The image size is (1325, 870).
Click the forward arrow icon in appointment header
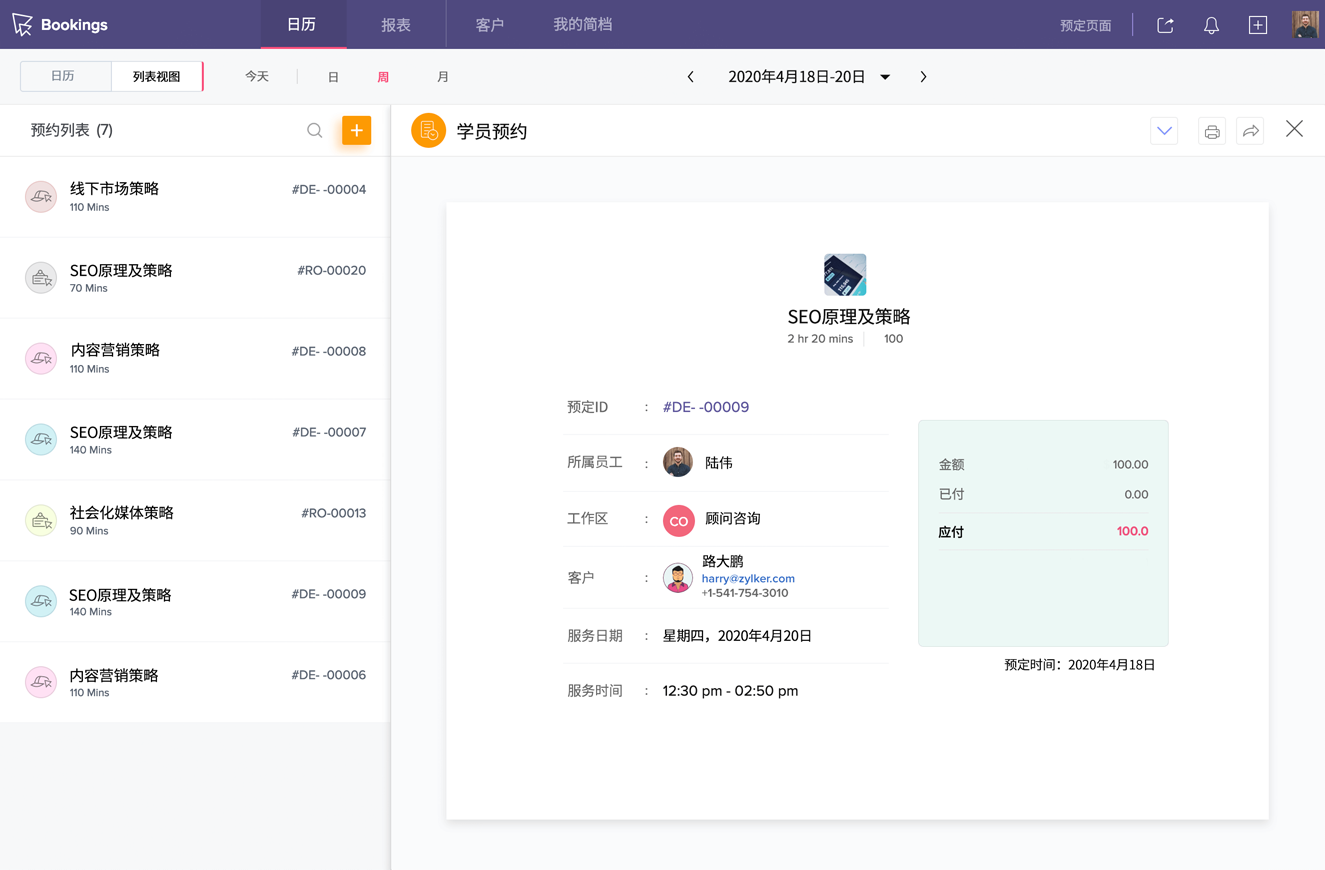tap(1250, 131)
